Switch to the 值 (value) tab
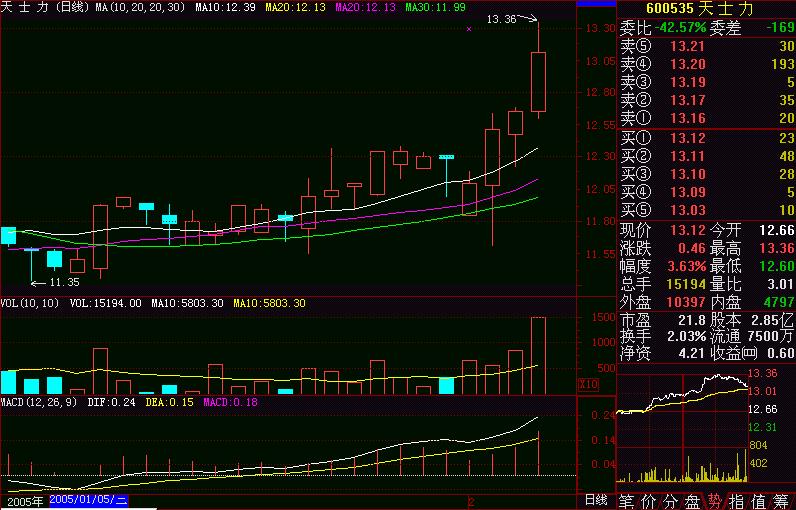 [x=760, y=500]
